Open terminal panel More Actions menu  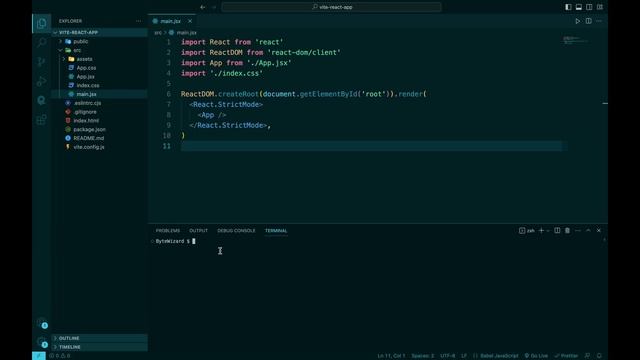click(578, 231)
